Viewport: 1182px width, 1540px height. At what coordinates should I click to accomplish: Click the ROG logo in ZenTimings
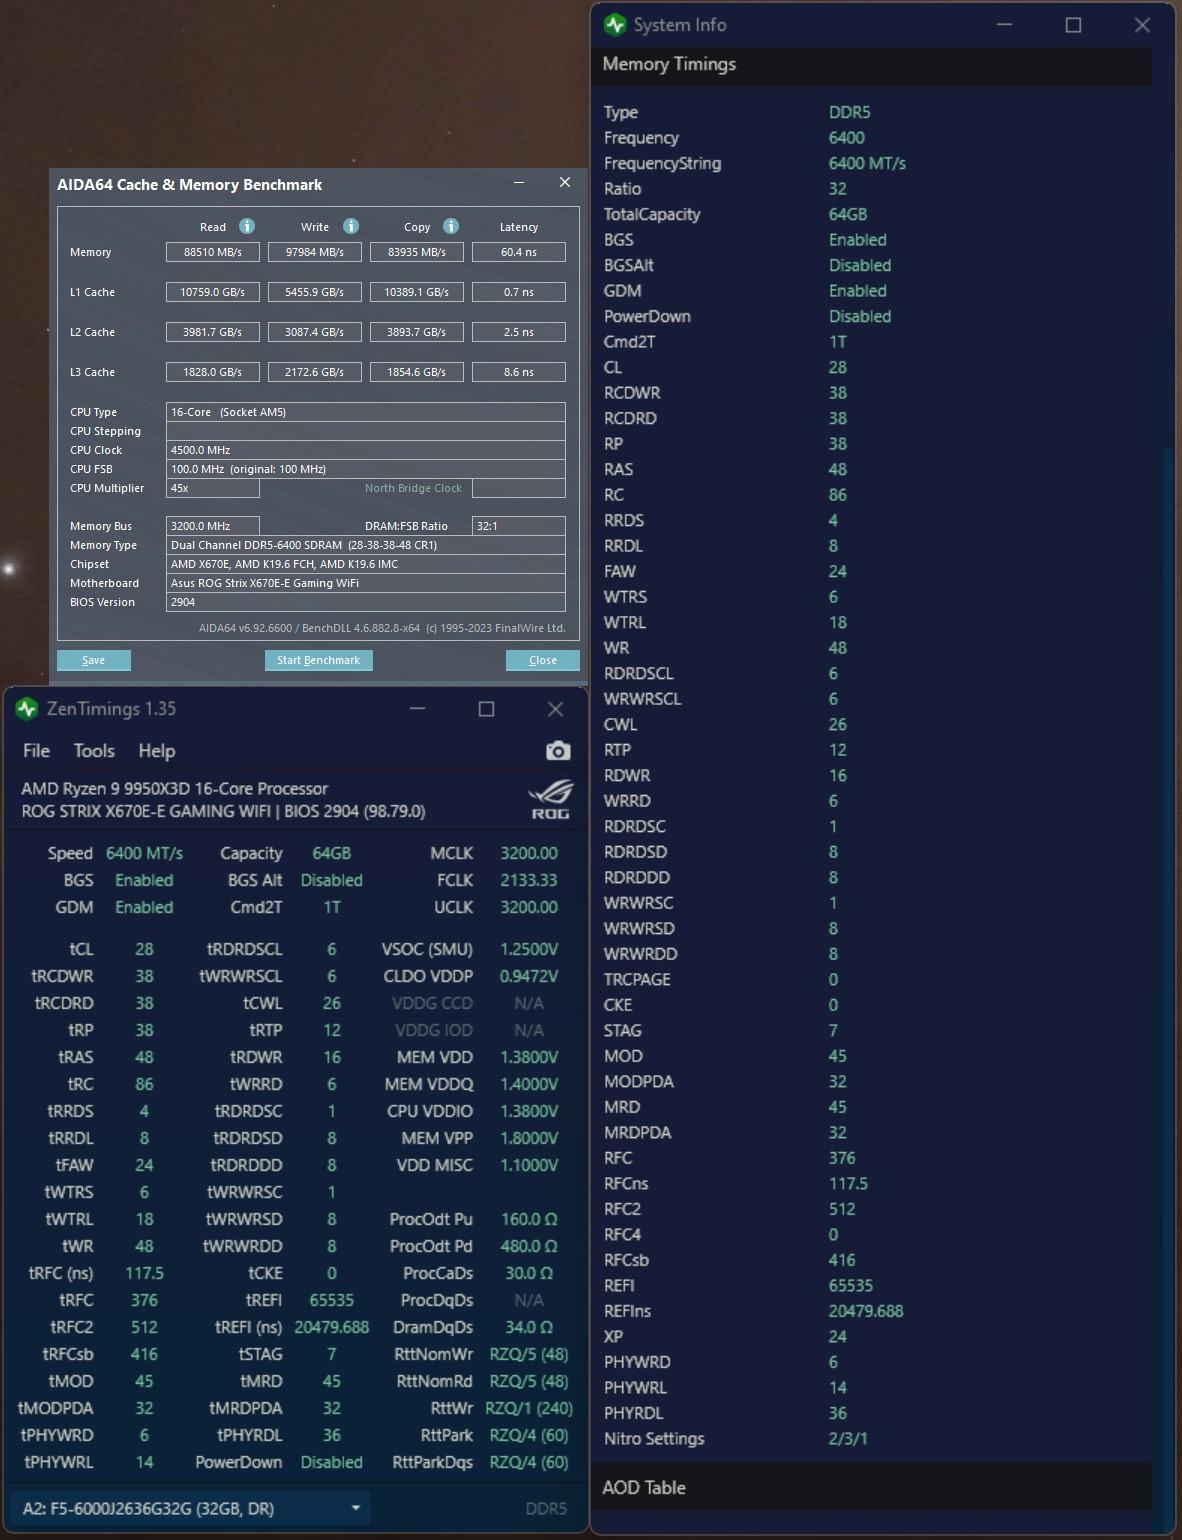[551, 799]
